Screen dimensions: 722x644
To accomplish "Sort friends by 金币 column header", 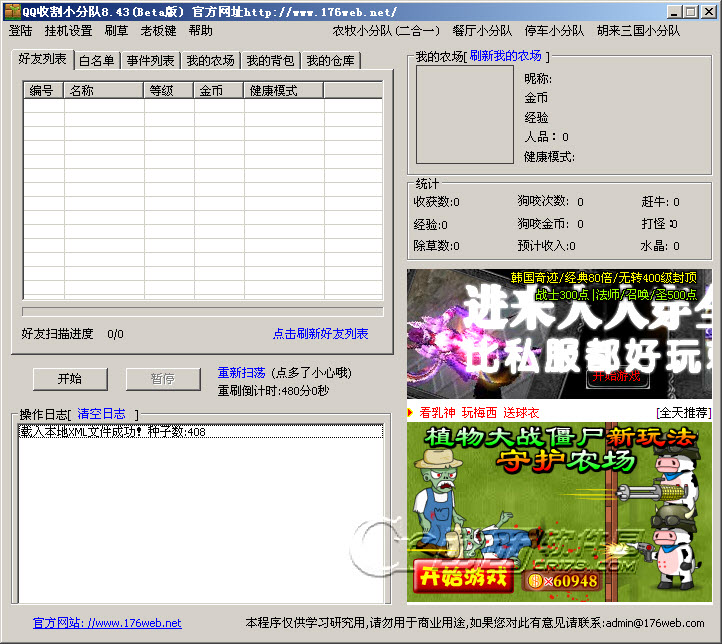I will 219,91.
